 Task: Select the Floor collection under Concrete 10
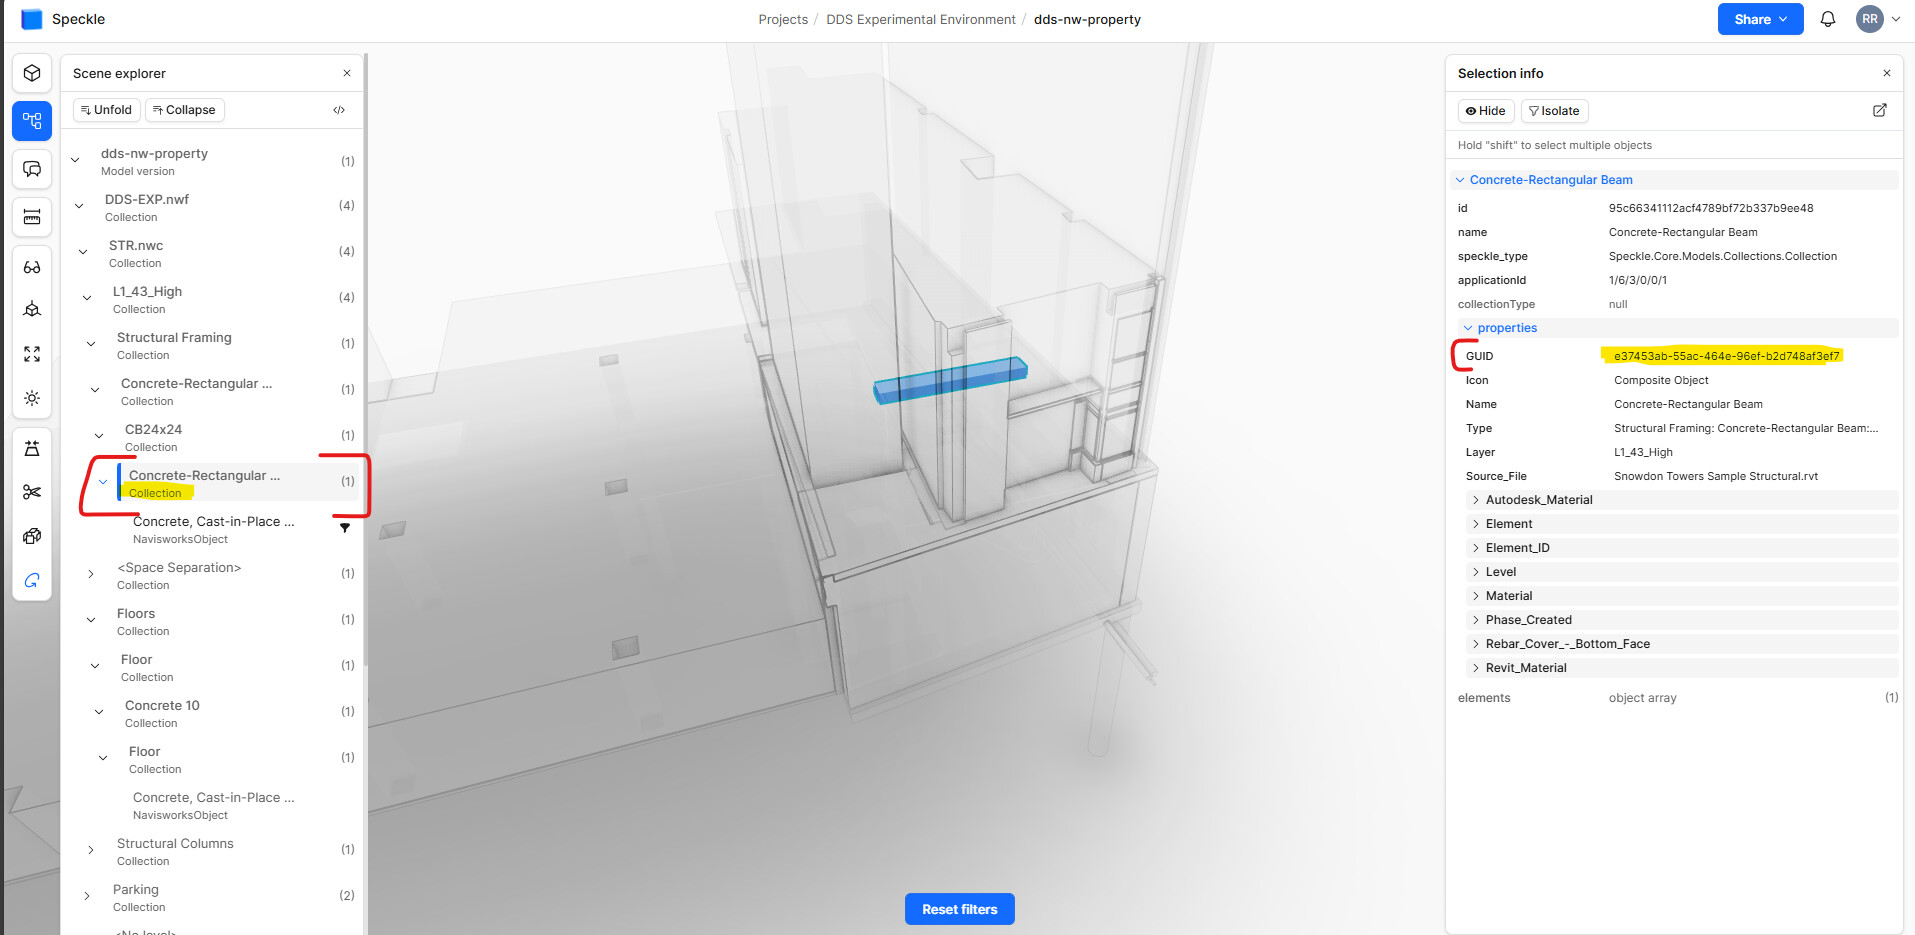pos(155,759)
